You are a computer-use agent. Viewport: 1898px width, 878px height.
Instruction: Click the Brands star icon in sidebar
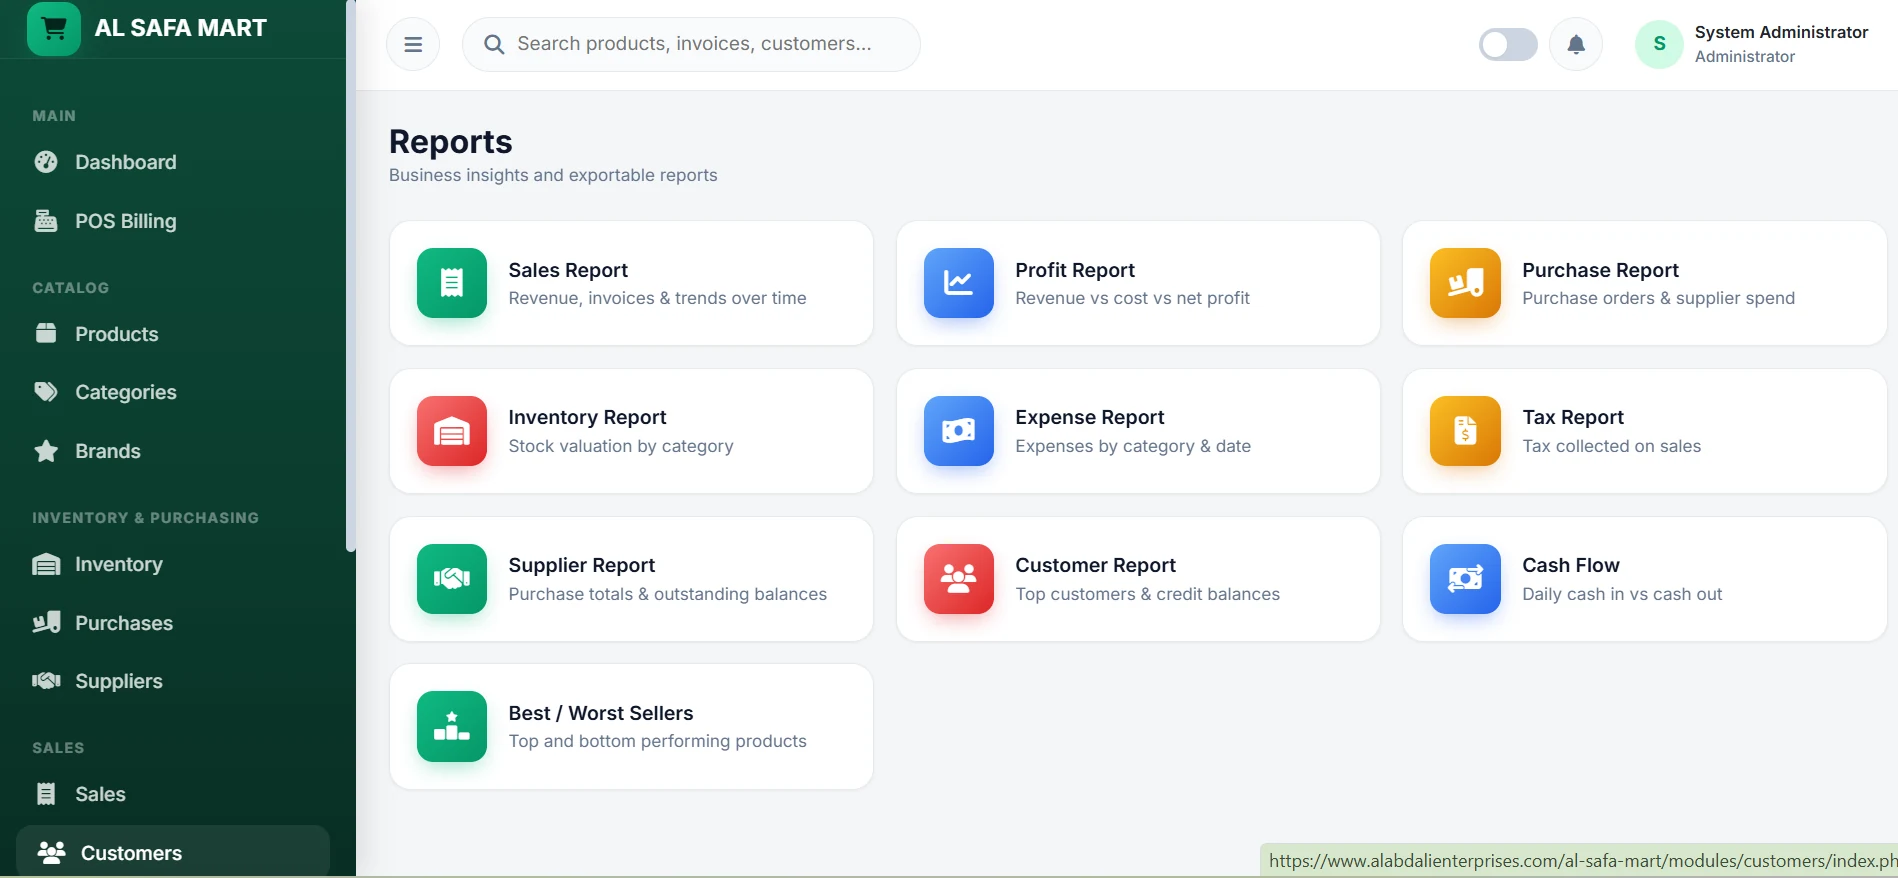click(46, 451)
